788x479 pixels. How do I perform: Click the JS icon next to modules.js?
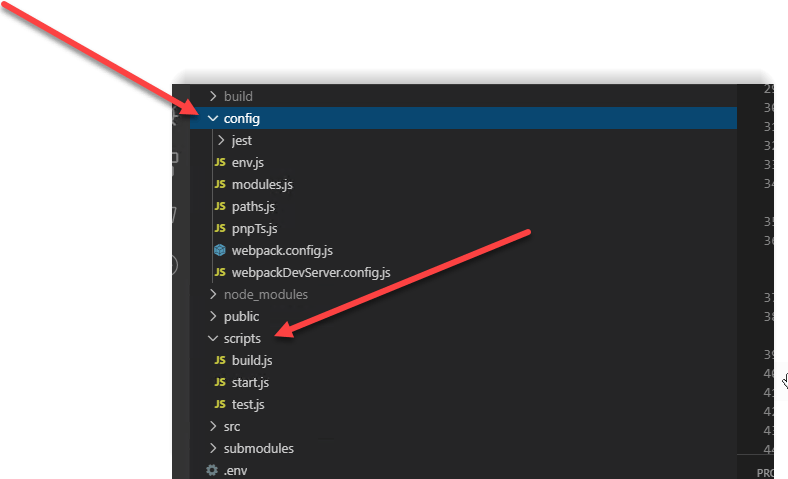(220, 184)
